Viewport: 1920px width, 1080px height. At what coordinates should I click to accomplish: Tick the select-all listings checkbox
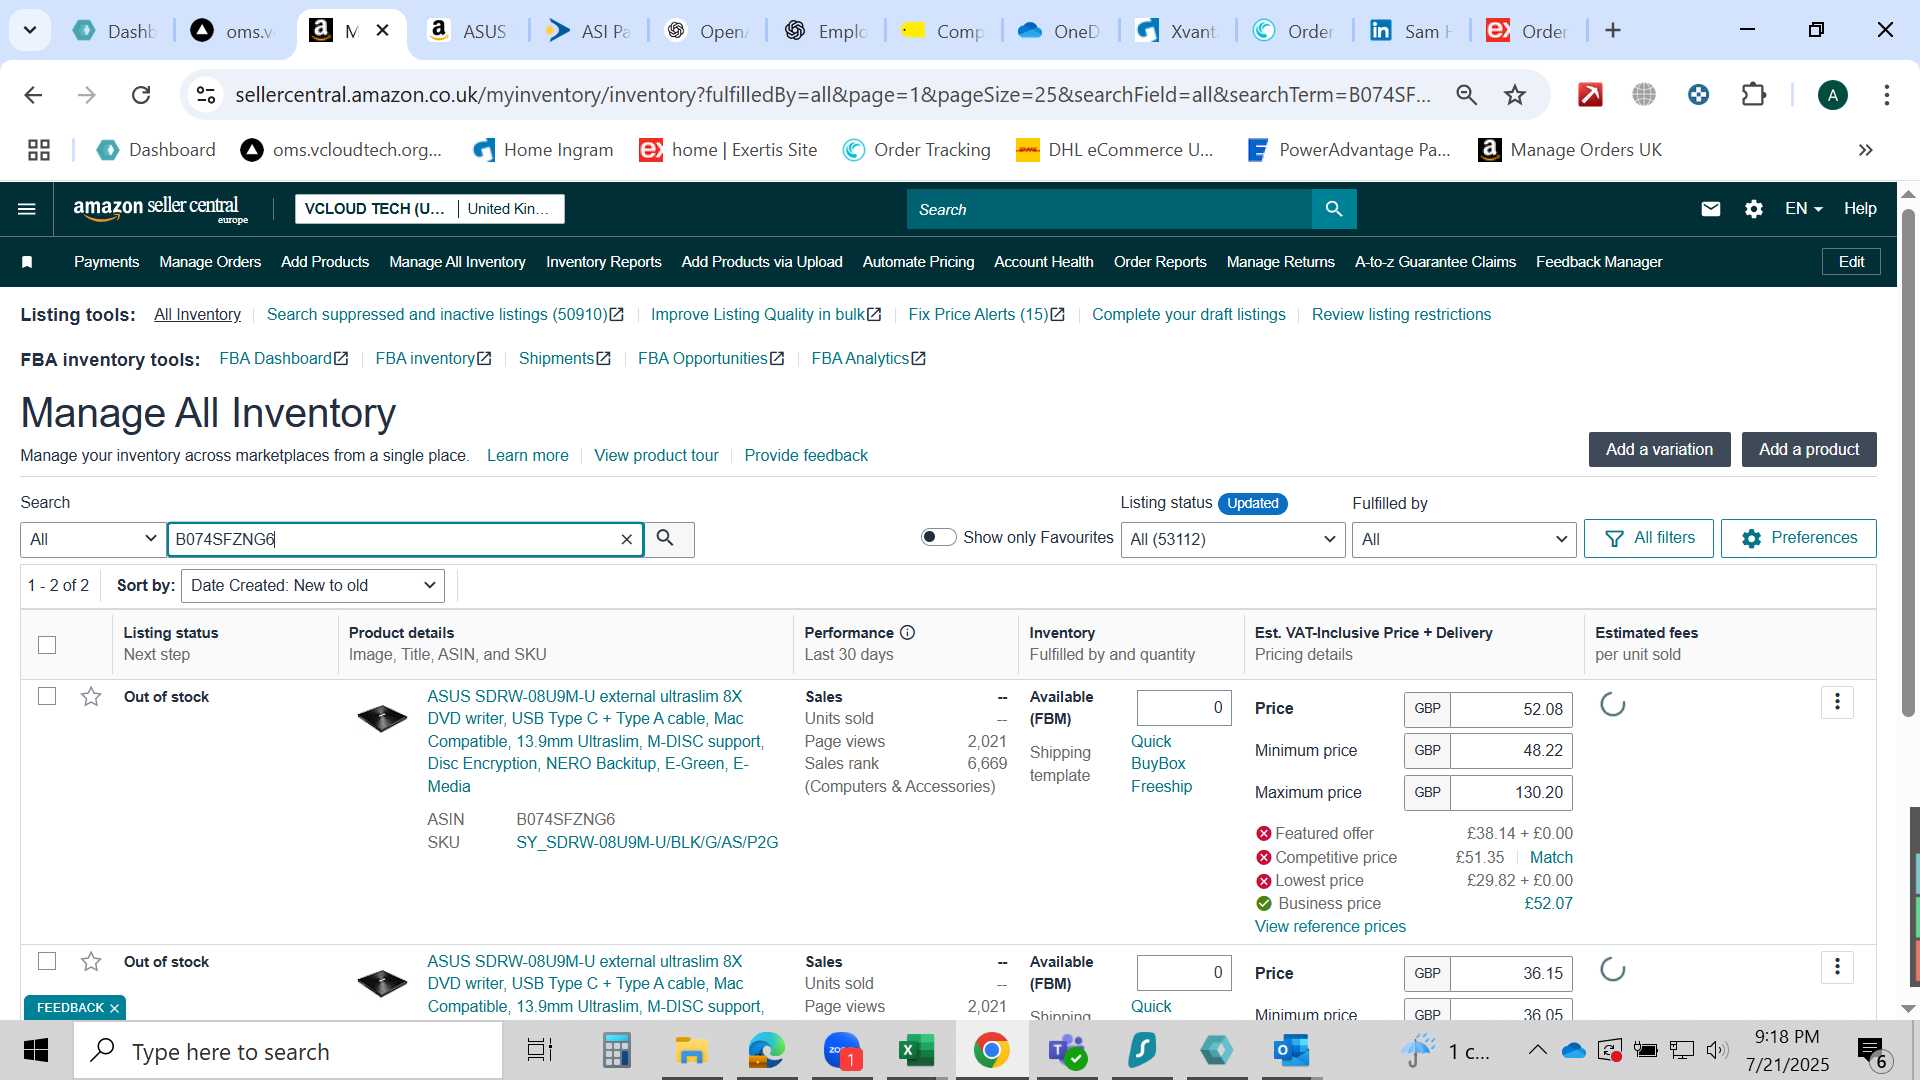[x=47, y=645]
